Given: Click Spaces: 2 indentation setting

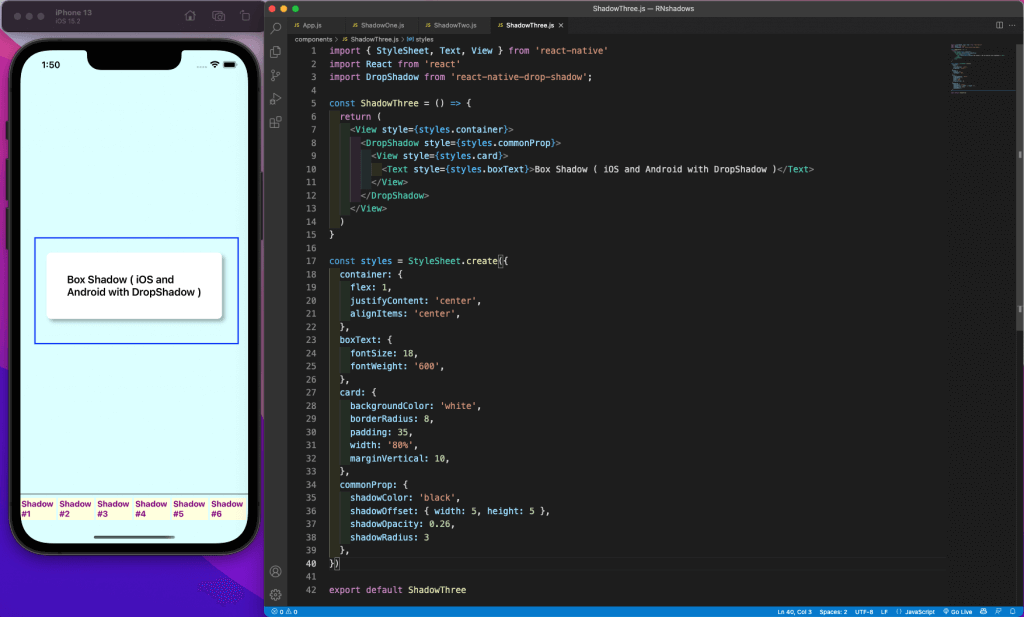Looking at the screenshot, I should pyautogui.click(x=832, y=611).
